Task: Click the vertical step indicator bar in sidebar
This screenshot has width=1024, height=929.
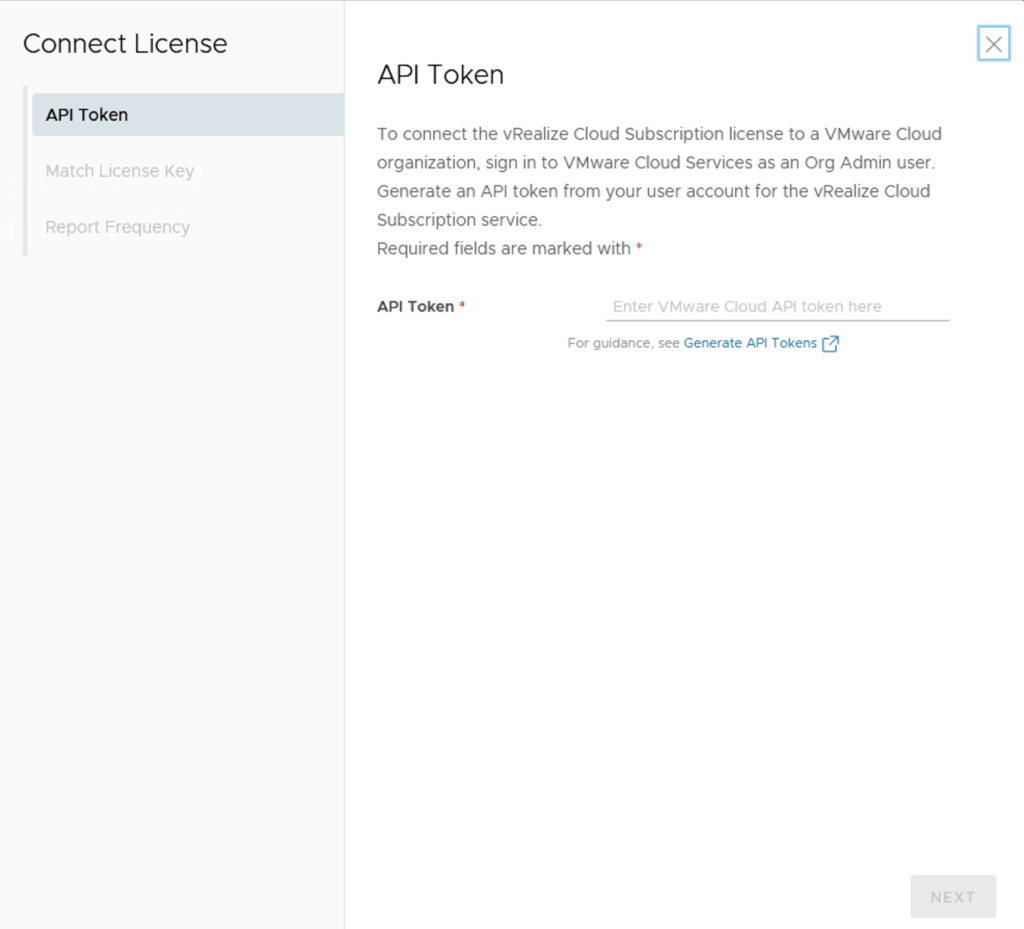Action: click(25, 171)
